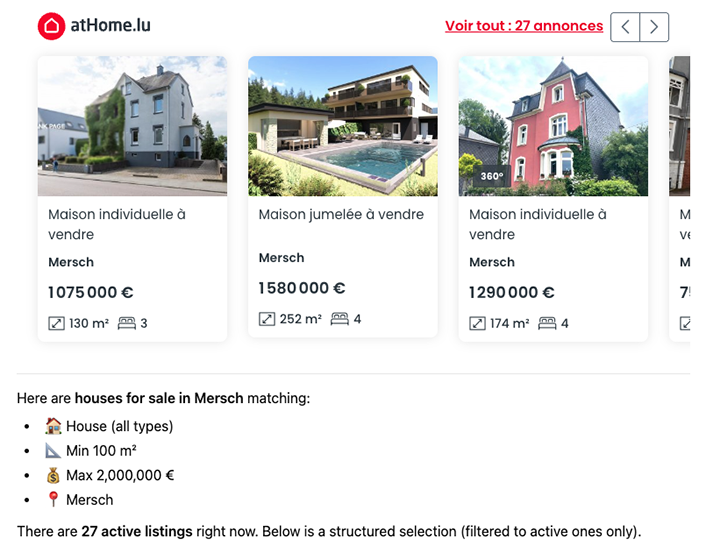Open 'Maison jumelée à vendre' listing title
The image size is (706, 553).
341,214
